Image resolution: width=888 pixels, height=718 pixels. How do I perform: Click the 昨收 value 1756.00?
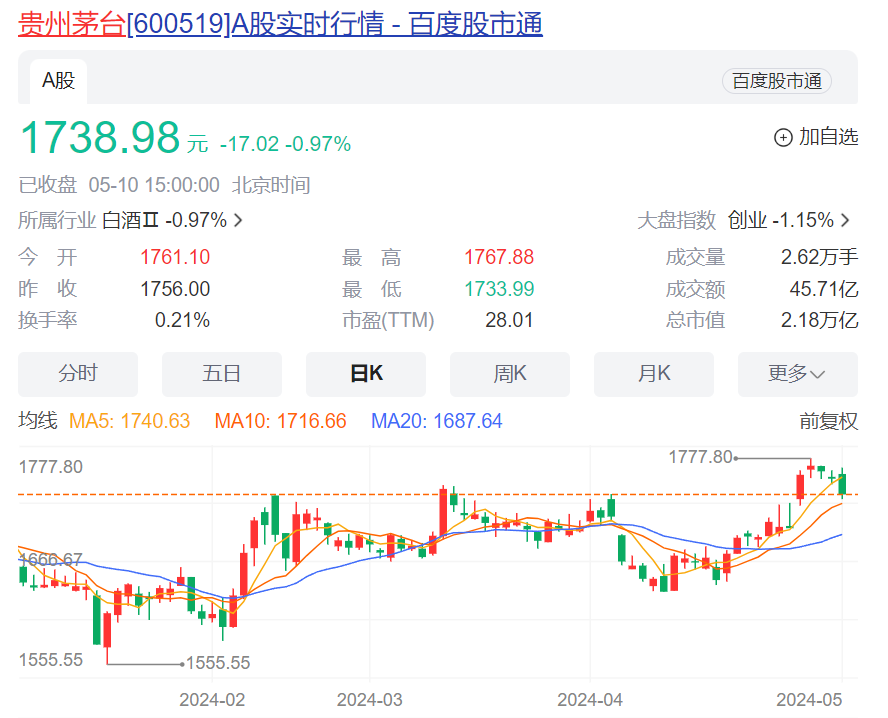(175, 289)
